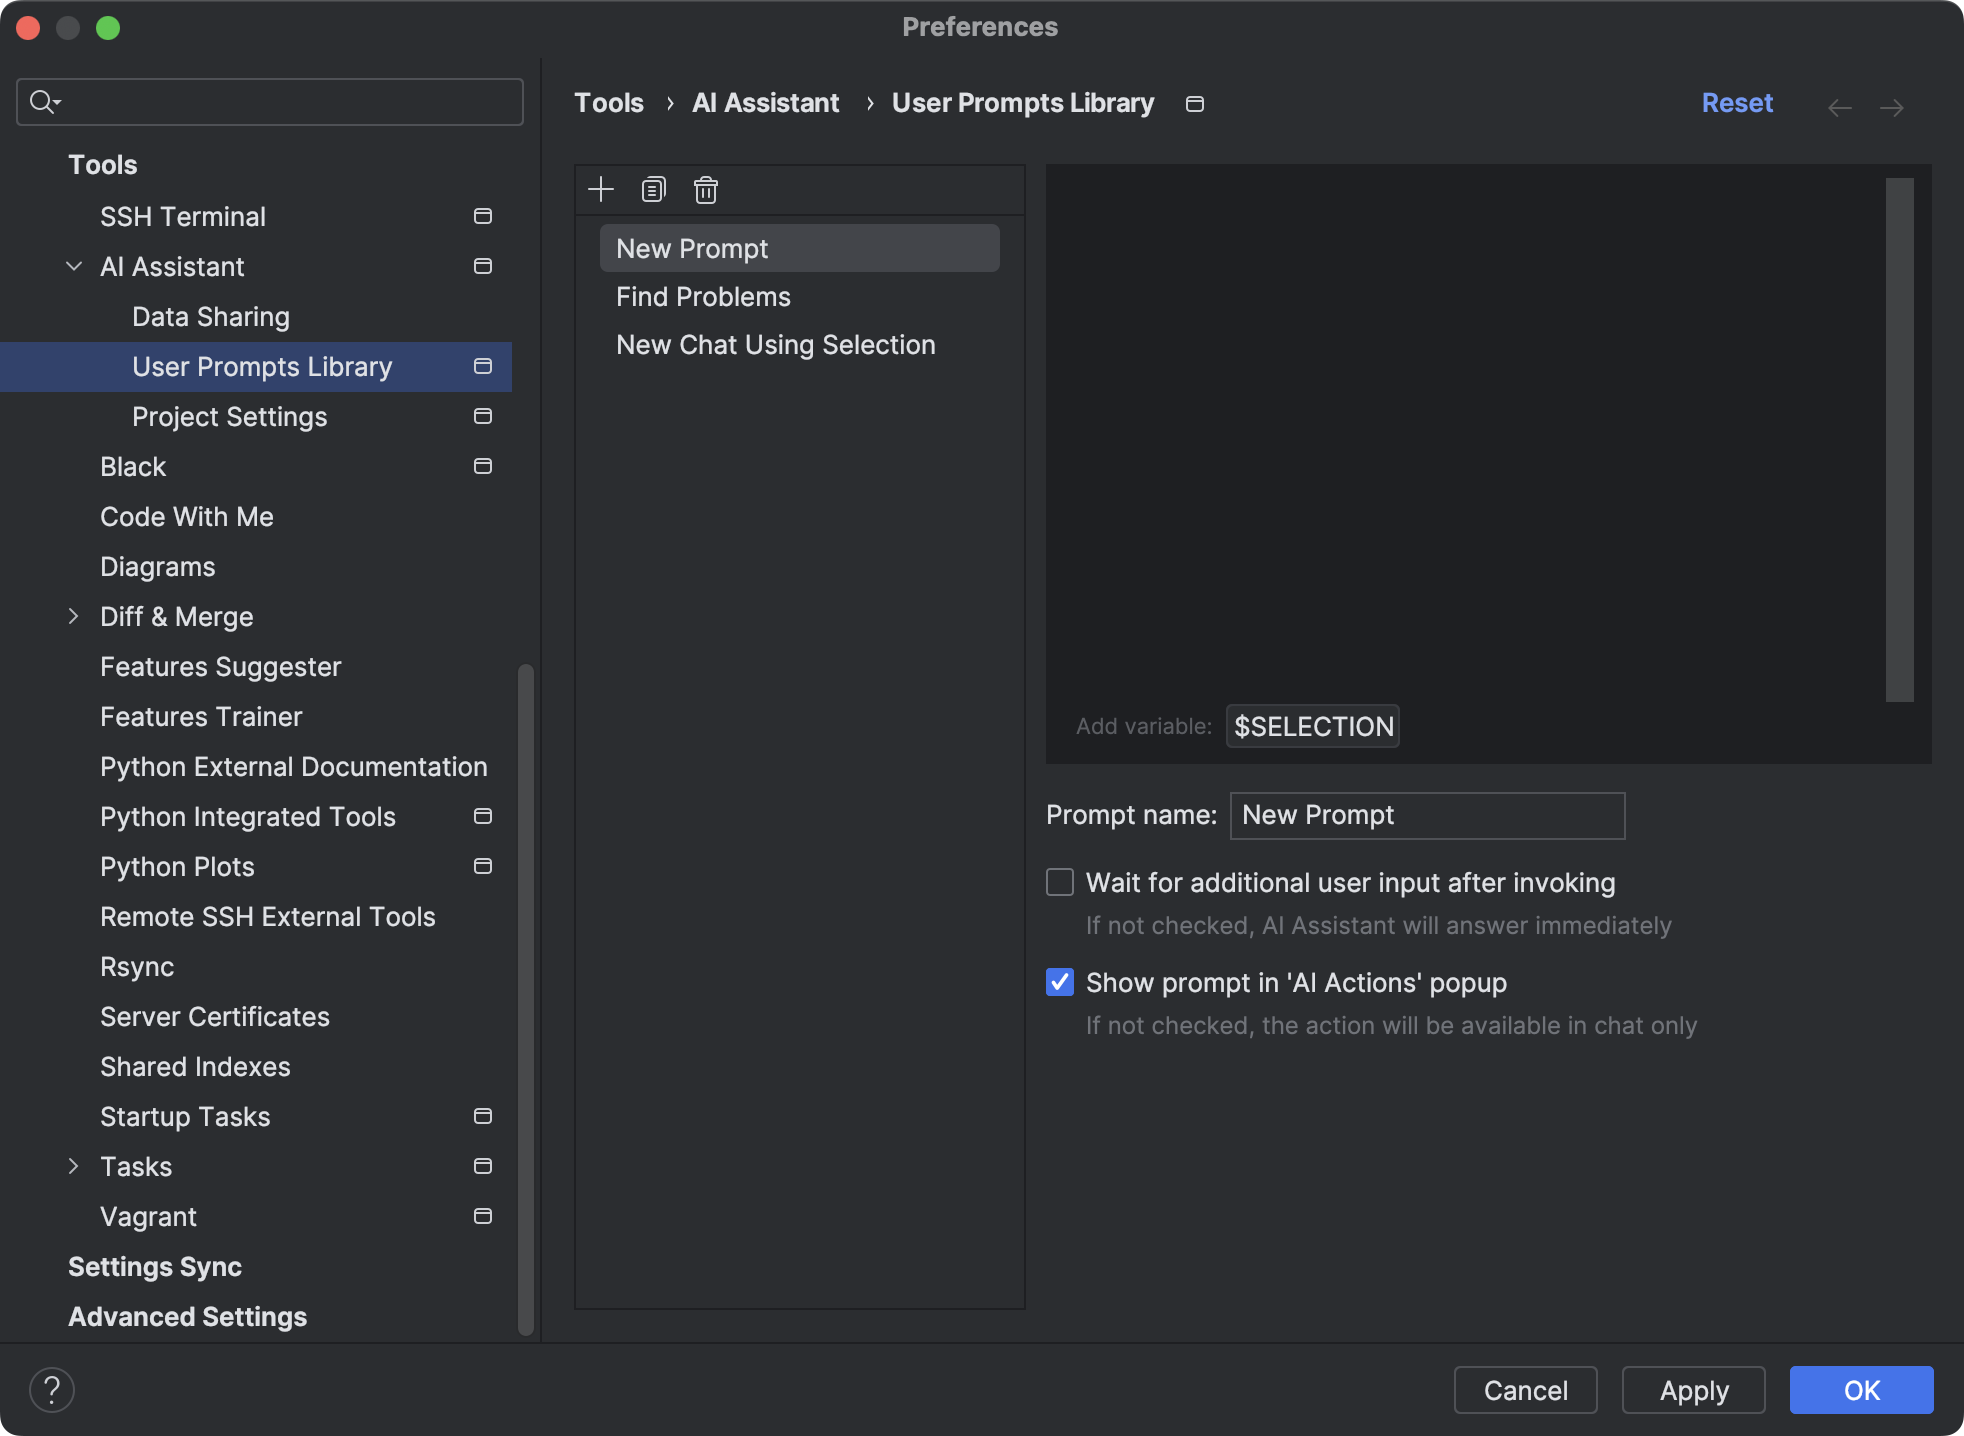Select Find Problems prompt in list
The image size is (1964, 1436).
coord(703,297)
